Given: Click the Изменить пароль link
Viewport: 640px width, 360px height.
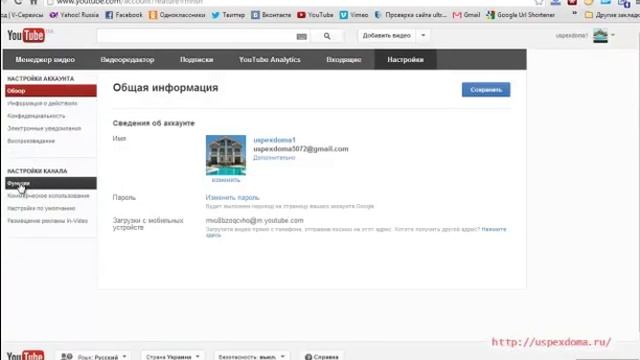Looking at the screenshot, I should tap(232, 198).
